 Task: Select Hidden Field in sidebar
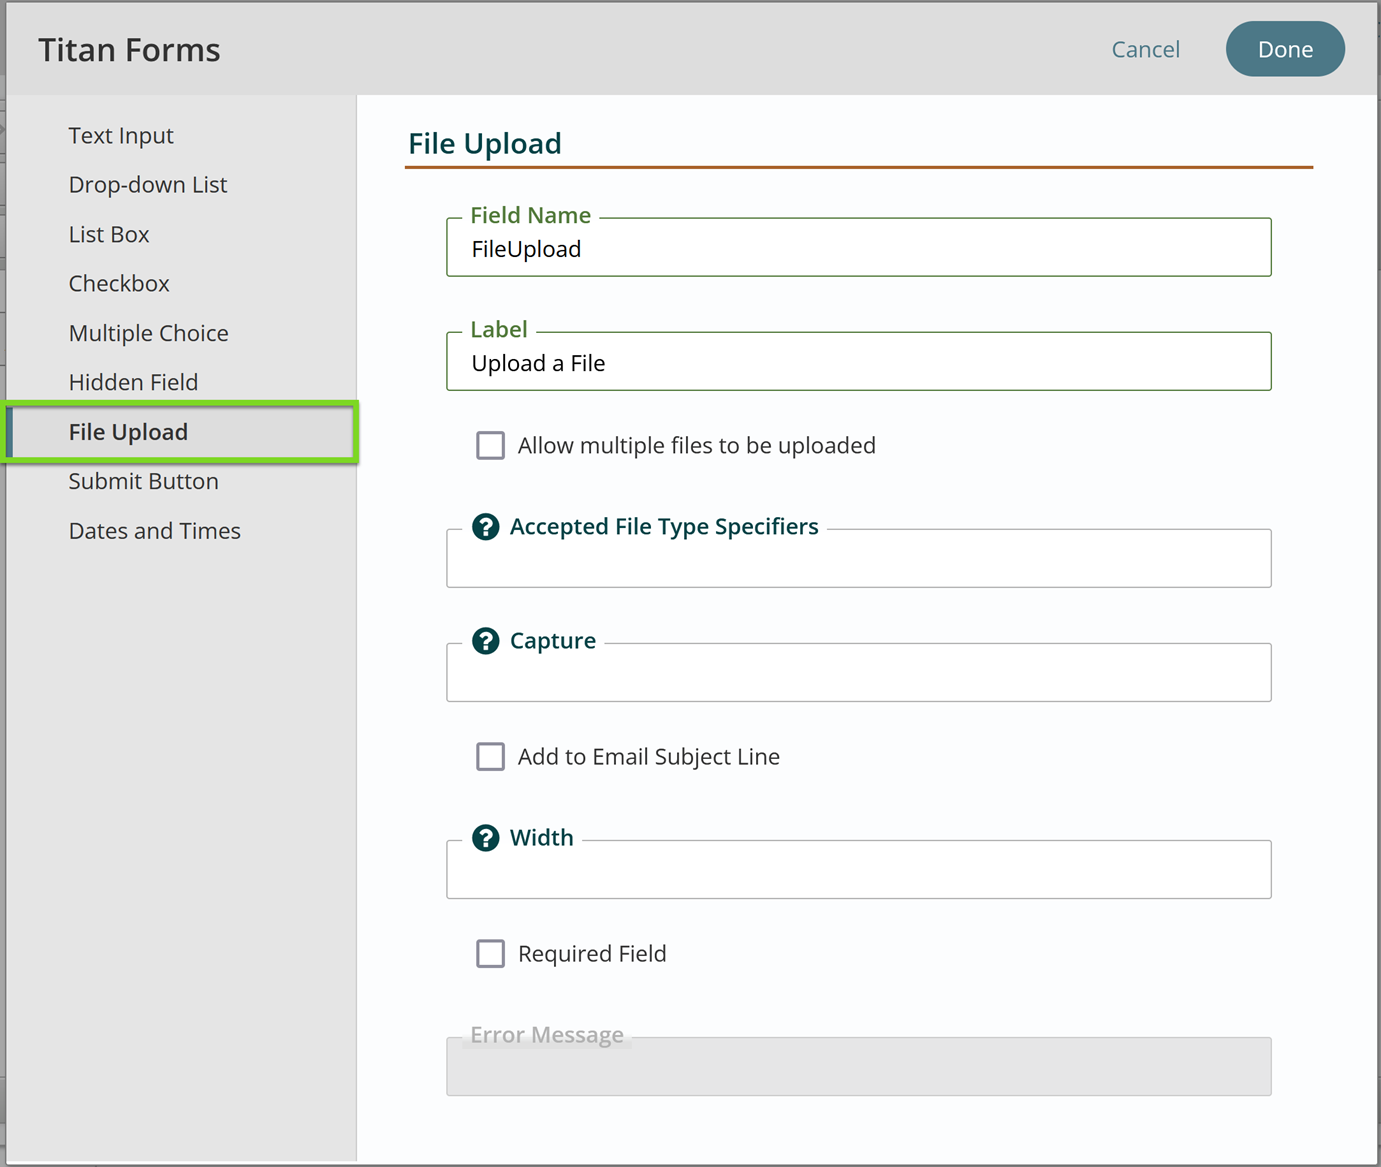coord(133,382)
